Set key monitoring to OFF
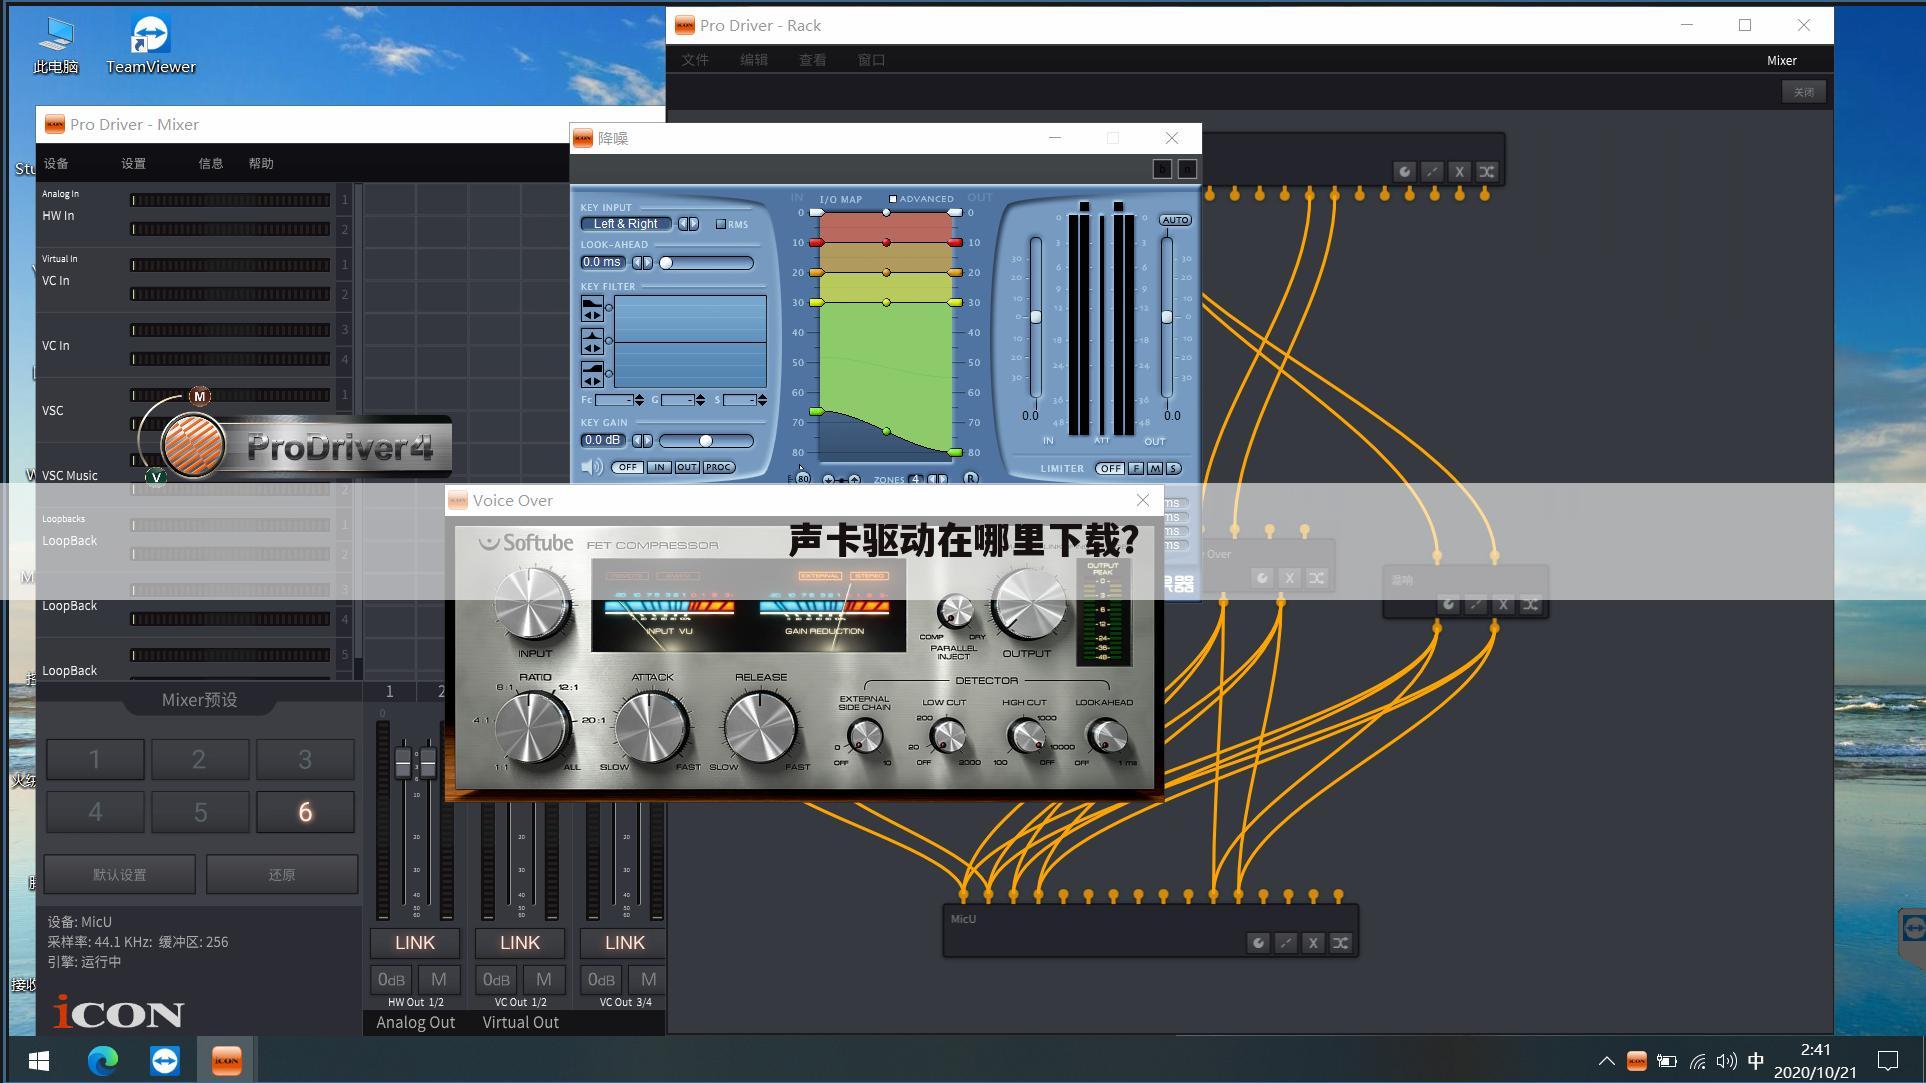Viewport: 1926px width, 1083px height. point(627,467)
